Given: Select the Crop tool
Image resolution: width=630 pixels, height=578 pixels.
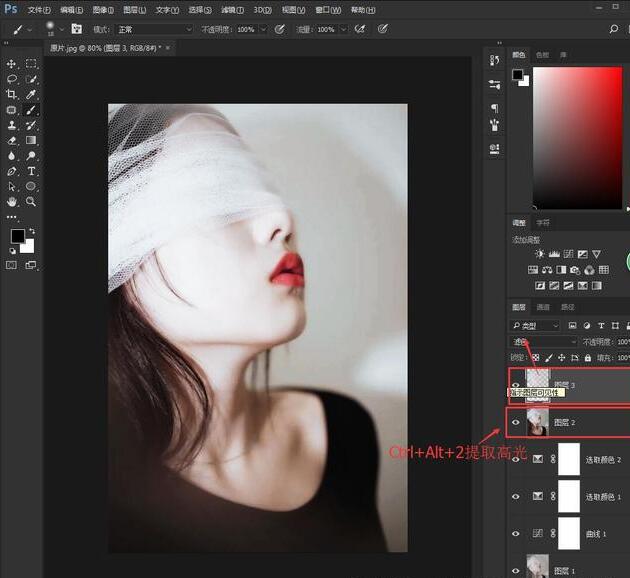Looking at the screenshot, I should [12, 94].
